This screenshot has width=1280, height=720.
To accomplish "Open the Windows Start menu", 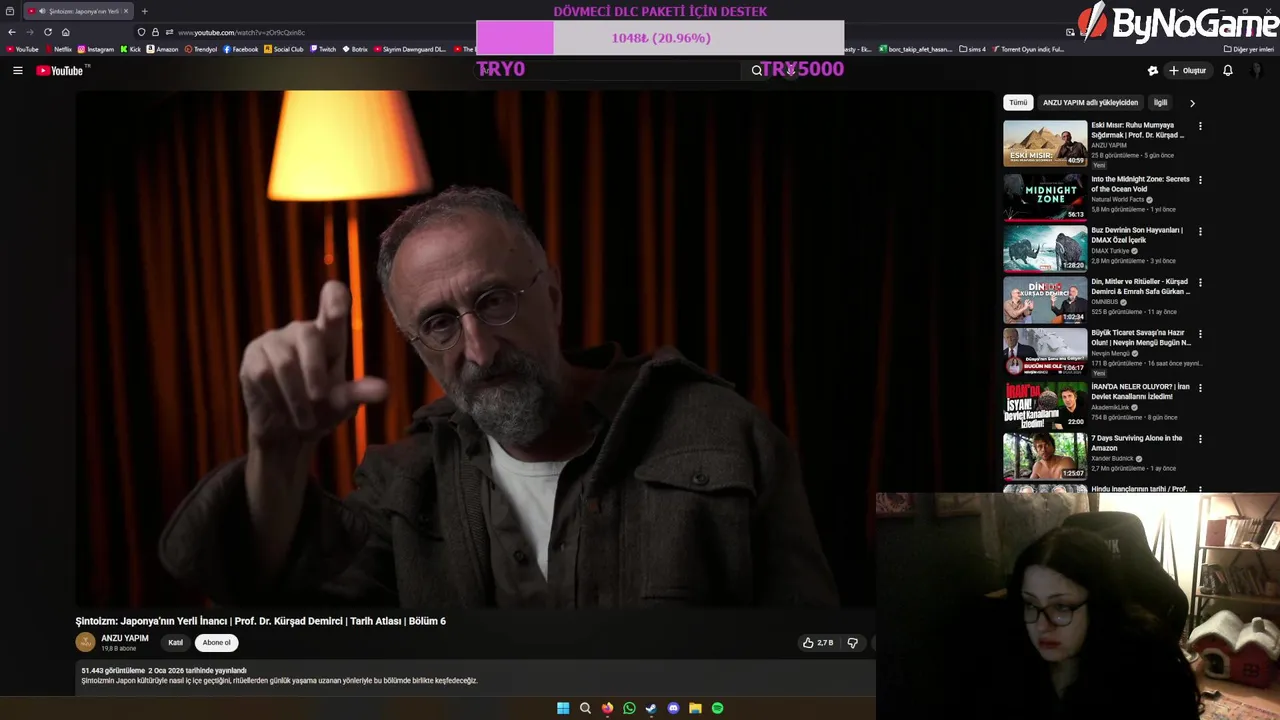I will tap(563, 708).
